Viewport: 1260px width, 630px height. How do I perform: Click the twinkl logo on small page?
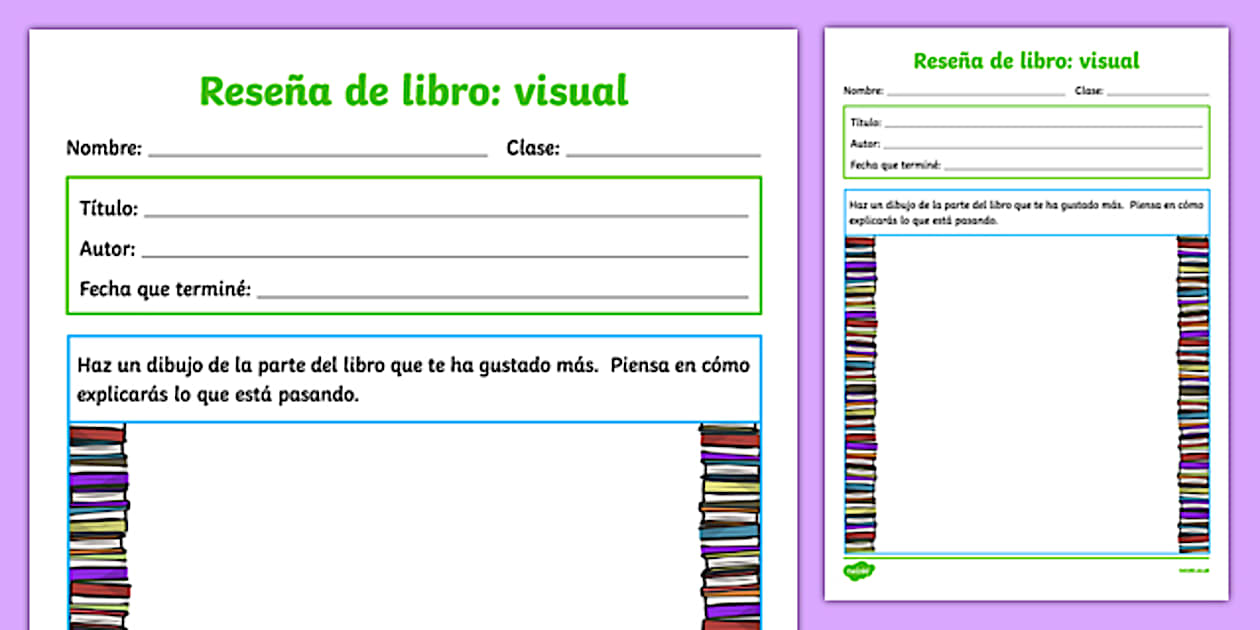pyautogui.click(x=859, y=572)
